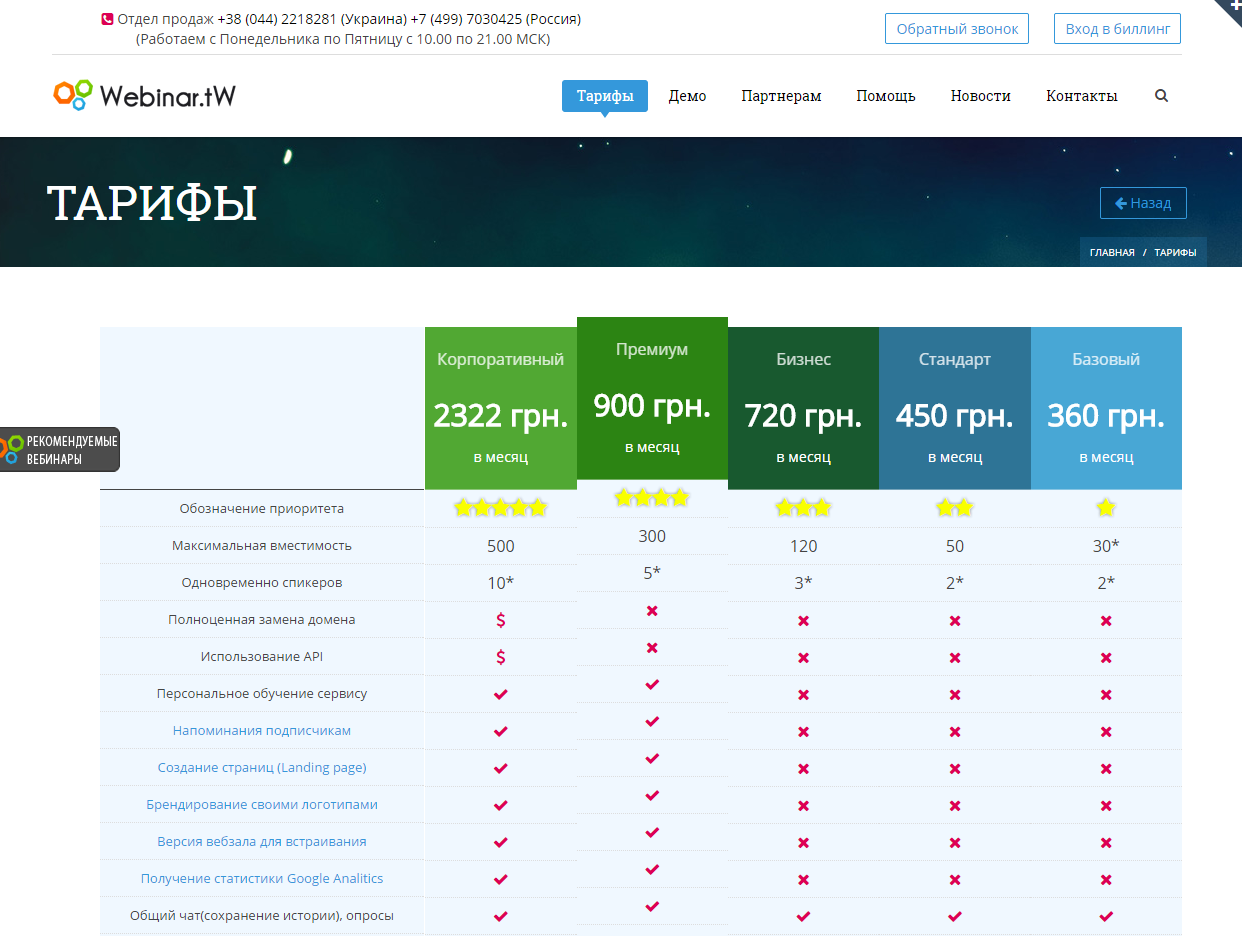Click Базовый cross for Брендирование своими логотипами
The width and height of the screenshot is (1242, 936).
pyautogui.click(x=1106, y=806)
